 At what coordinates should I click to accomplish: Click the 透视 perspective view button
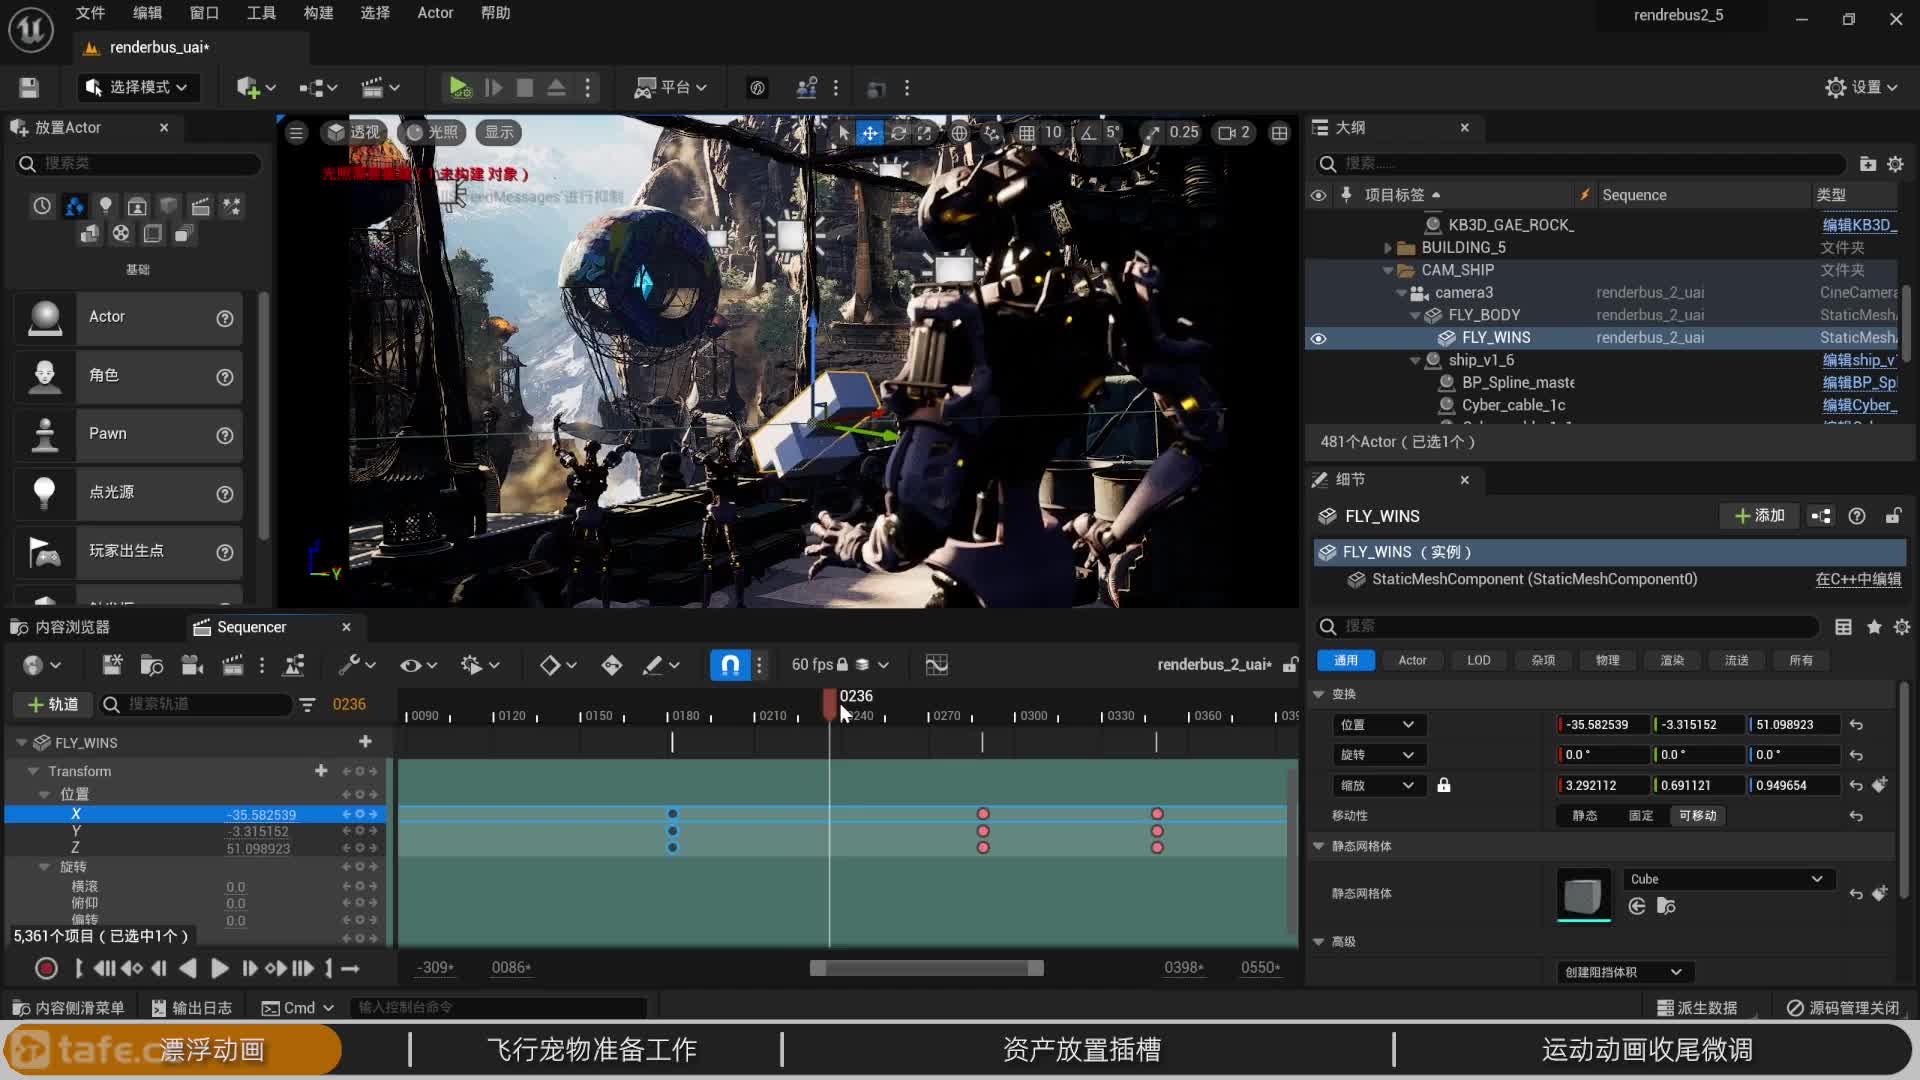354,132
